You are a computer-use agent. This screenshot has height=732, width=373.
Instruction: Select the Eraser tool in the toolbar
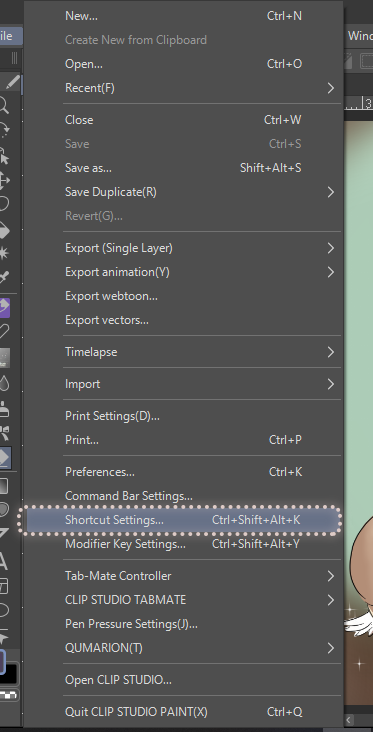point(5,458)
